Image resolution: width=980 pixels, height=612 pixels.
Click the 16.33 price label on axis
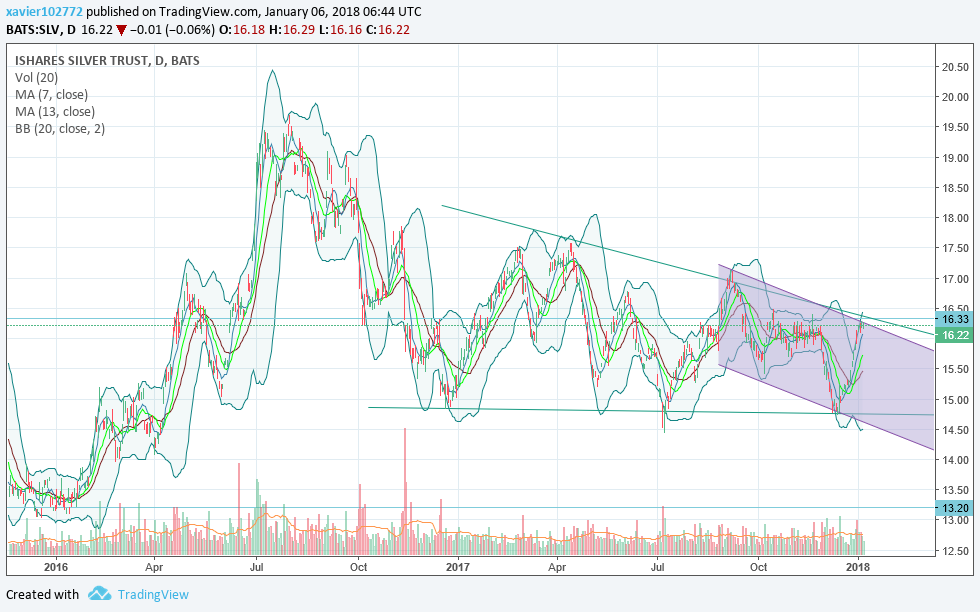click(x=955, y=319)
